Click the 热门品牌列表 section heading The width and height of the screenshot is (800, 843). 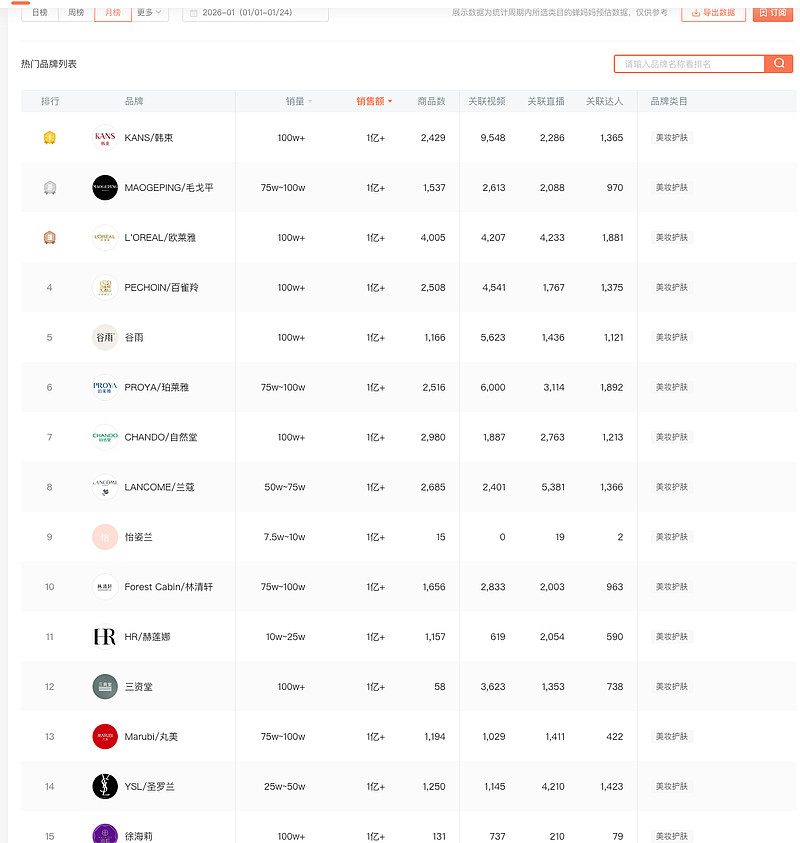pyautogui.click(x=49, y=64)
